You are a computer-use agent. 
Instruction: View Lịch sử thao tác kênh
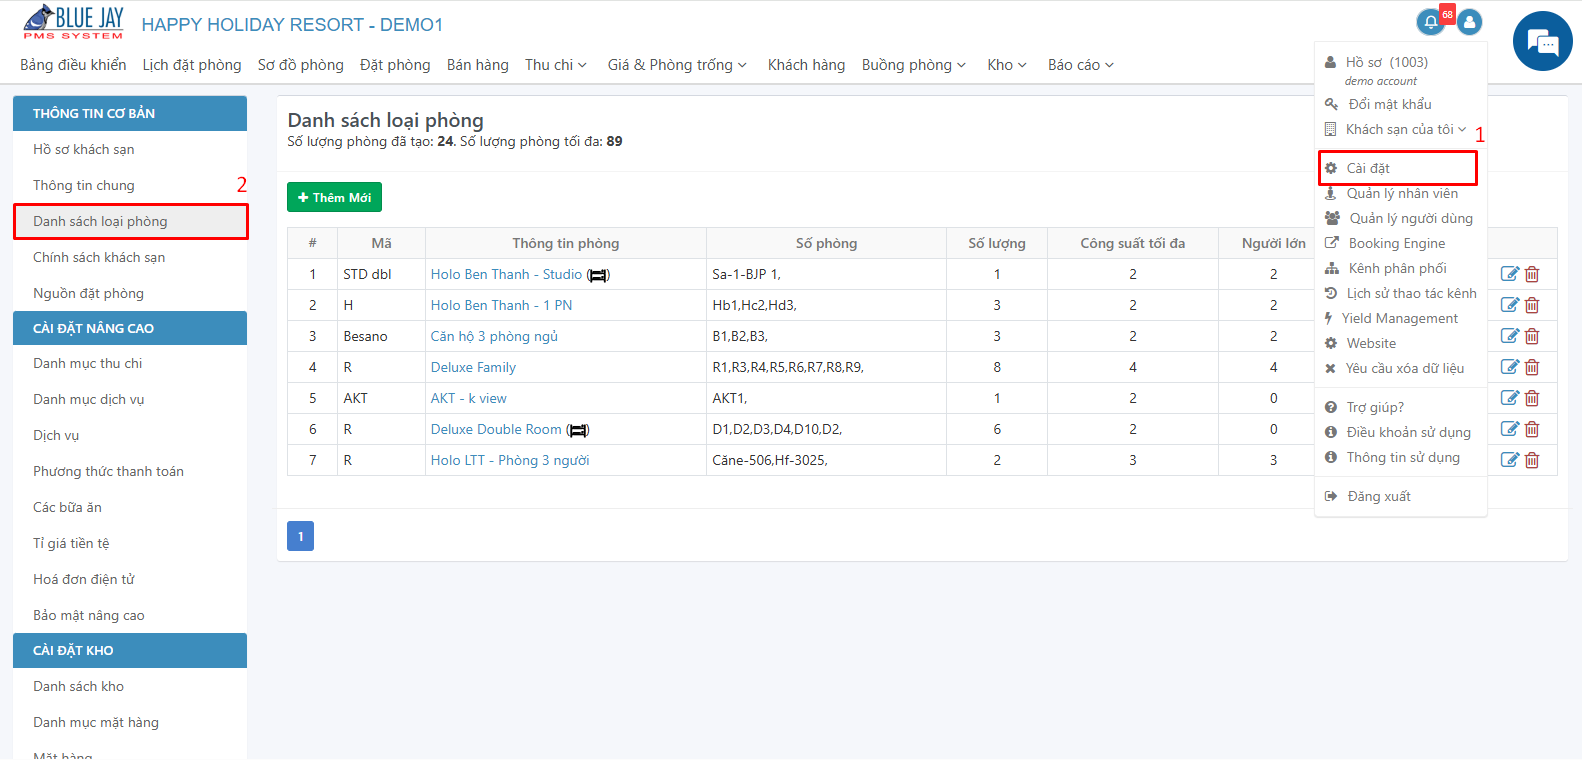click(1411, 293)
